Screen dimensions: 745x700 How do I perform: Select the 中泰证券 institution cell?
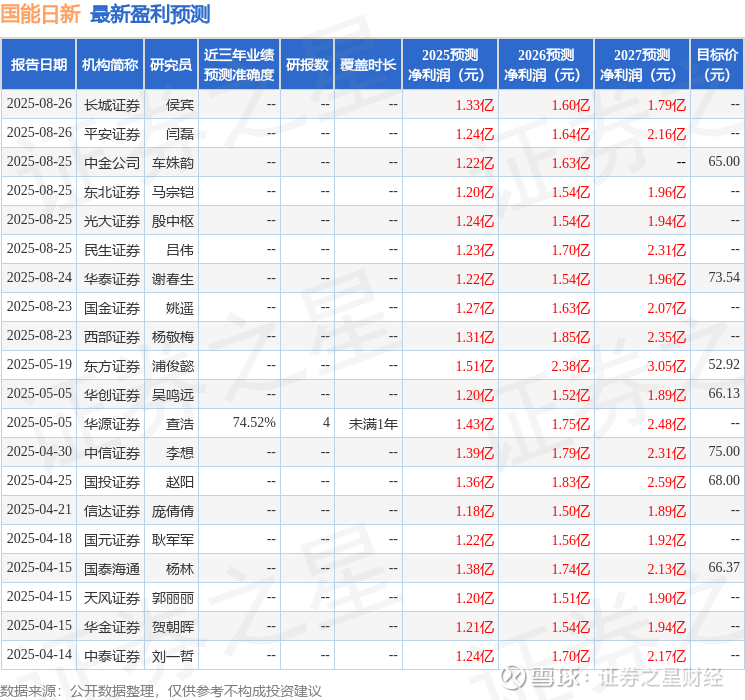[112, 656]
